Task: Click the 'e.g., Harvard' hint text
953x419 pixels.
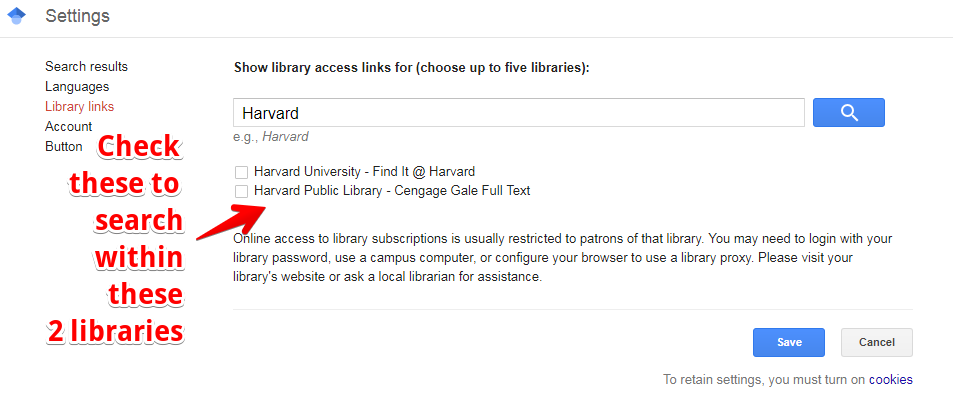Action: [x=270, y=137]
